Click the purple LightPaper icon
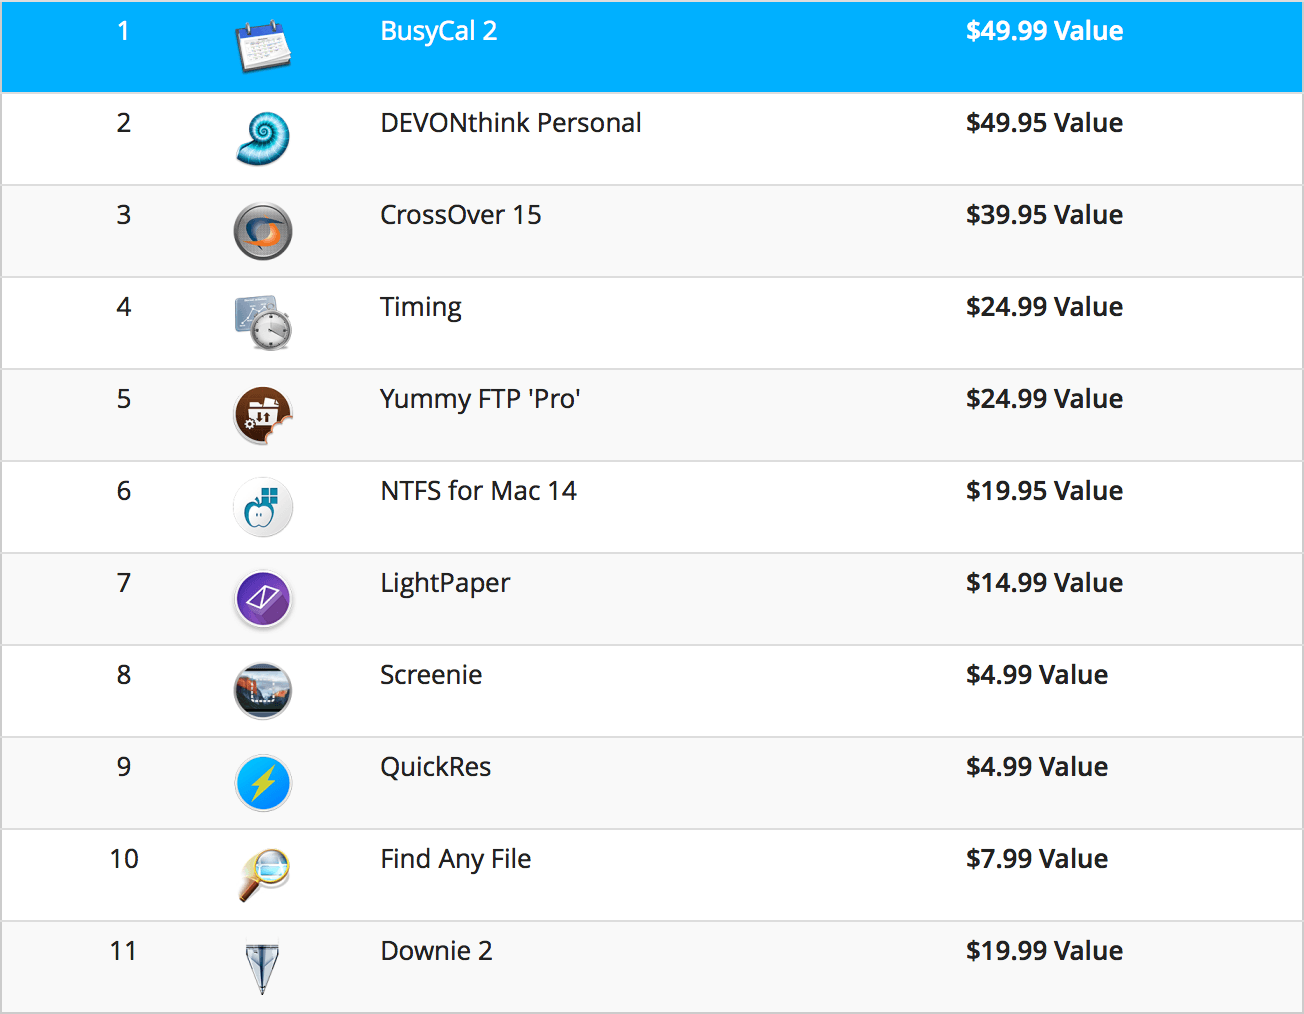Viewport: 1304px width, 1014px height. tap(263, 599)
